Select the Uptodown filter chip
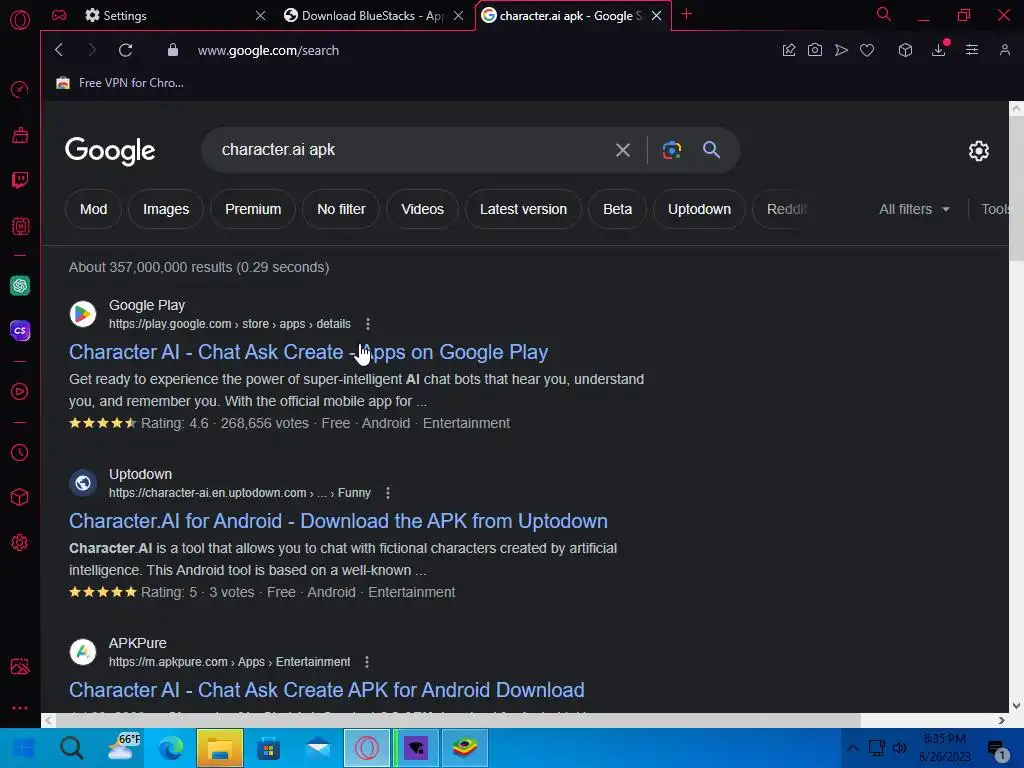This screenshot has height=768, width=1024. click(x=699, y=209)
